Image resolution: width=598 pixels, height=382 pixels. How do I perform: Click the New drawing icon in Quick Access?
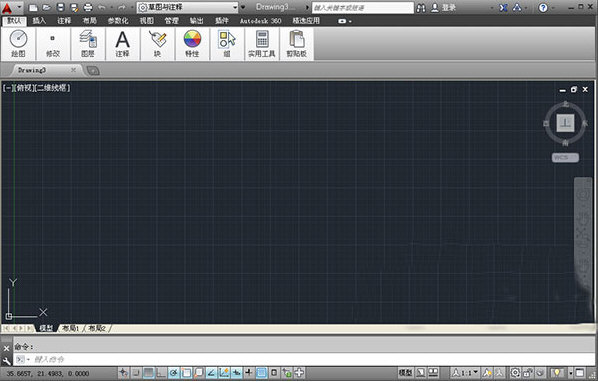pos(33,8)
